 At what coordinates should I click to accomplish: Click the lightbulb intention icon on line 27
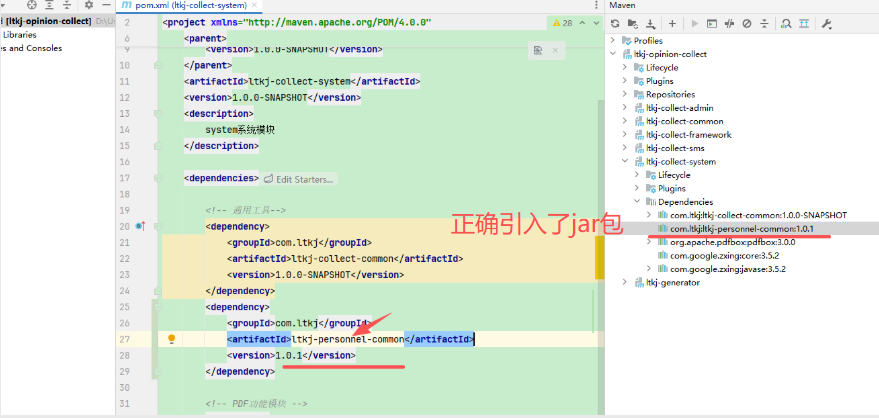tap(172, 339)
